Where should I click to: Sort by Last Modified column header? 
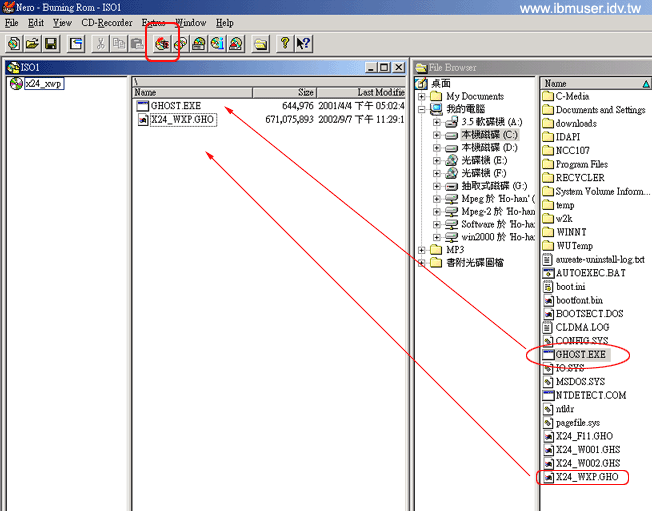coord(361,92)
